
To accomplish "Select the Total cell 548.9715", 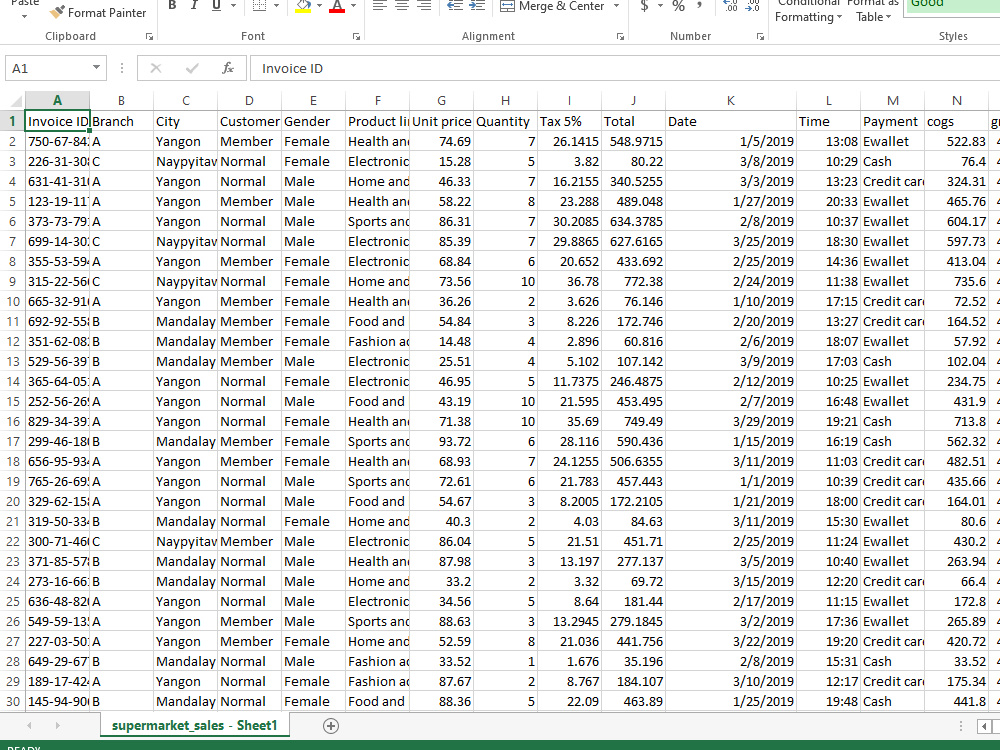I will coord(633,142).
